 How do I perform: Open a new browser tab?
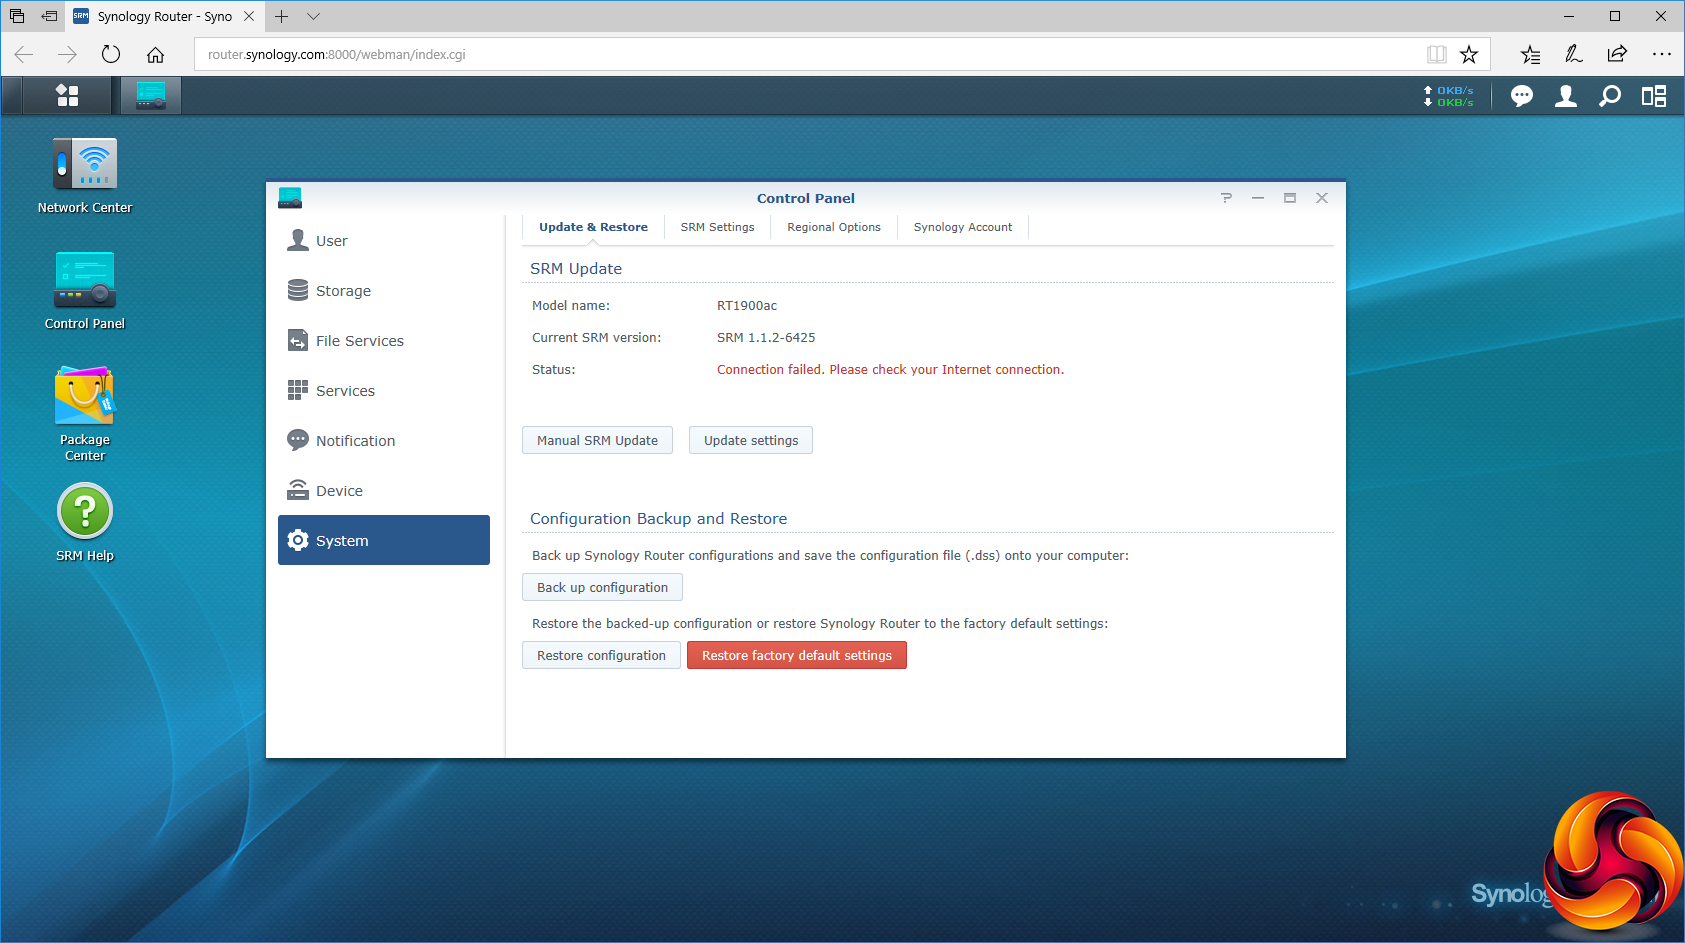(x=282, y=16)
